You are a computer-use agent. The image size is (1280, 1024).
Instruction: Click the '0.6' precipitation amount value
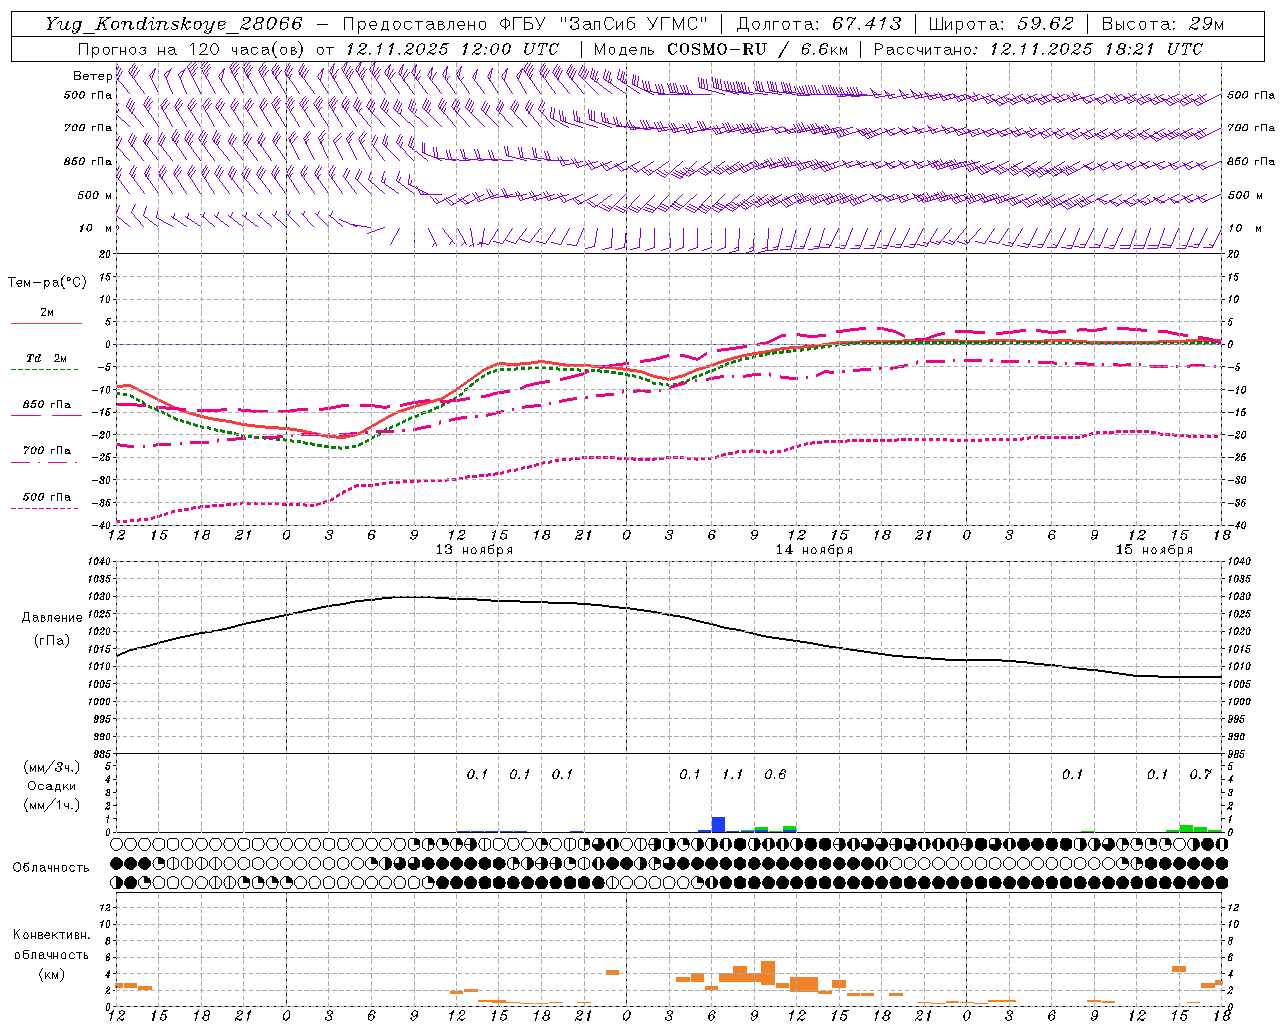pyautogui.click(x=775, y=774)
